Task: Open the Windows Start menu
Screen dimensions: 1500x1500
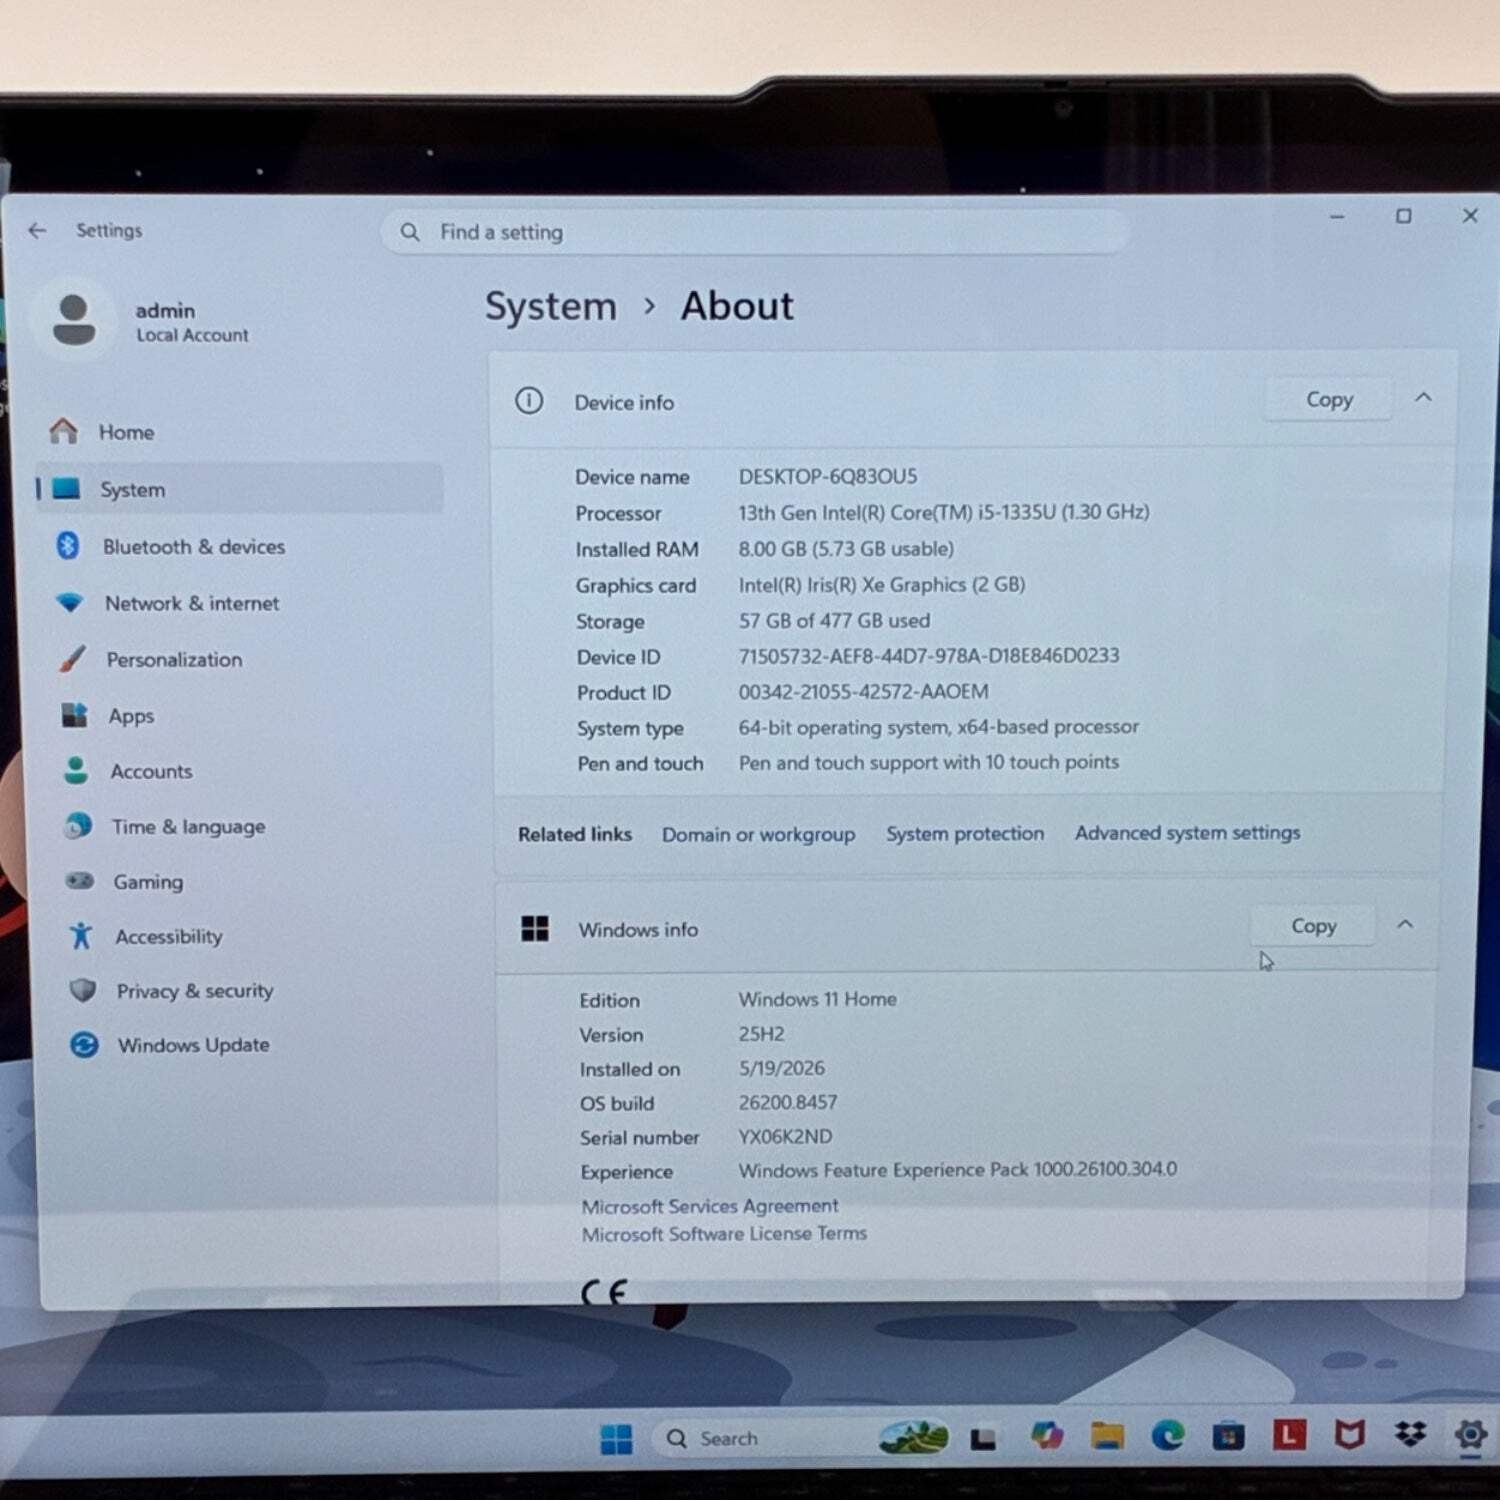Action: point(616,1438)
